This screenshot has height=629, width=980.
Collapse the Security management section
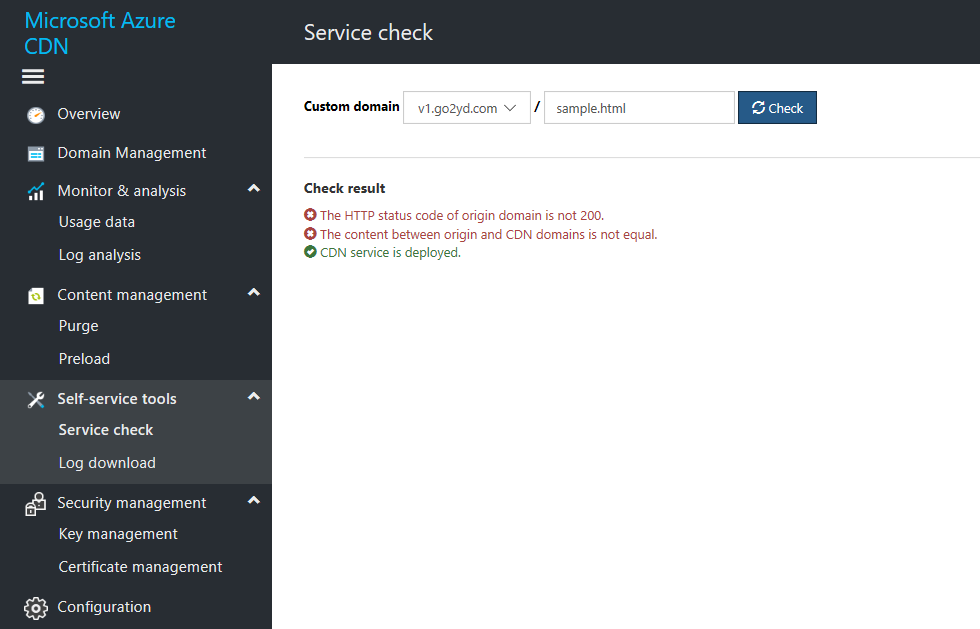(x=254, y=500)
